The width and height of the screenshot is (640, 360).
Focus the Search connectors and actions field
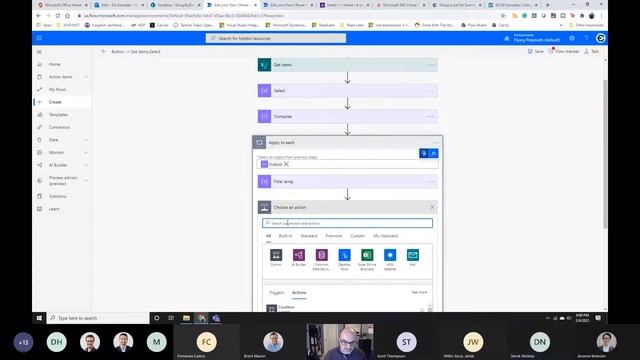click(347, 223)
